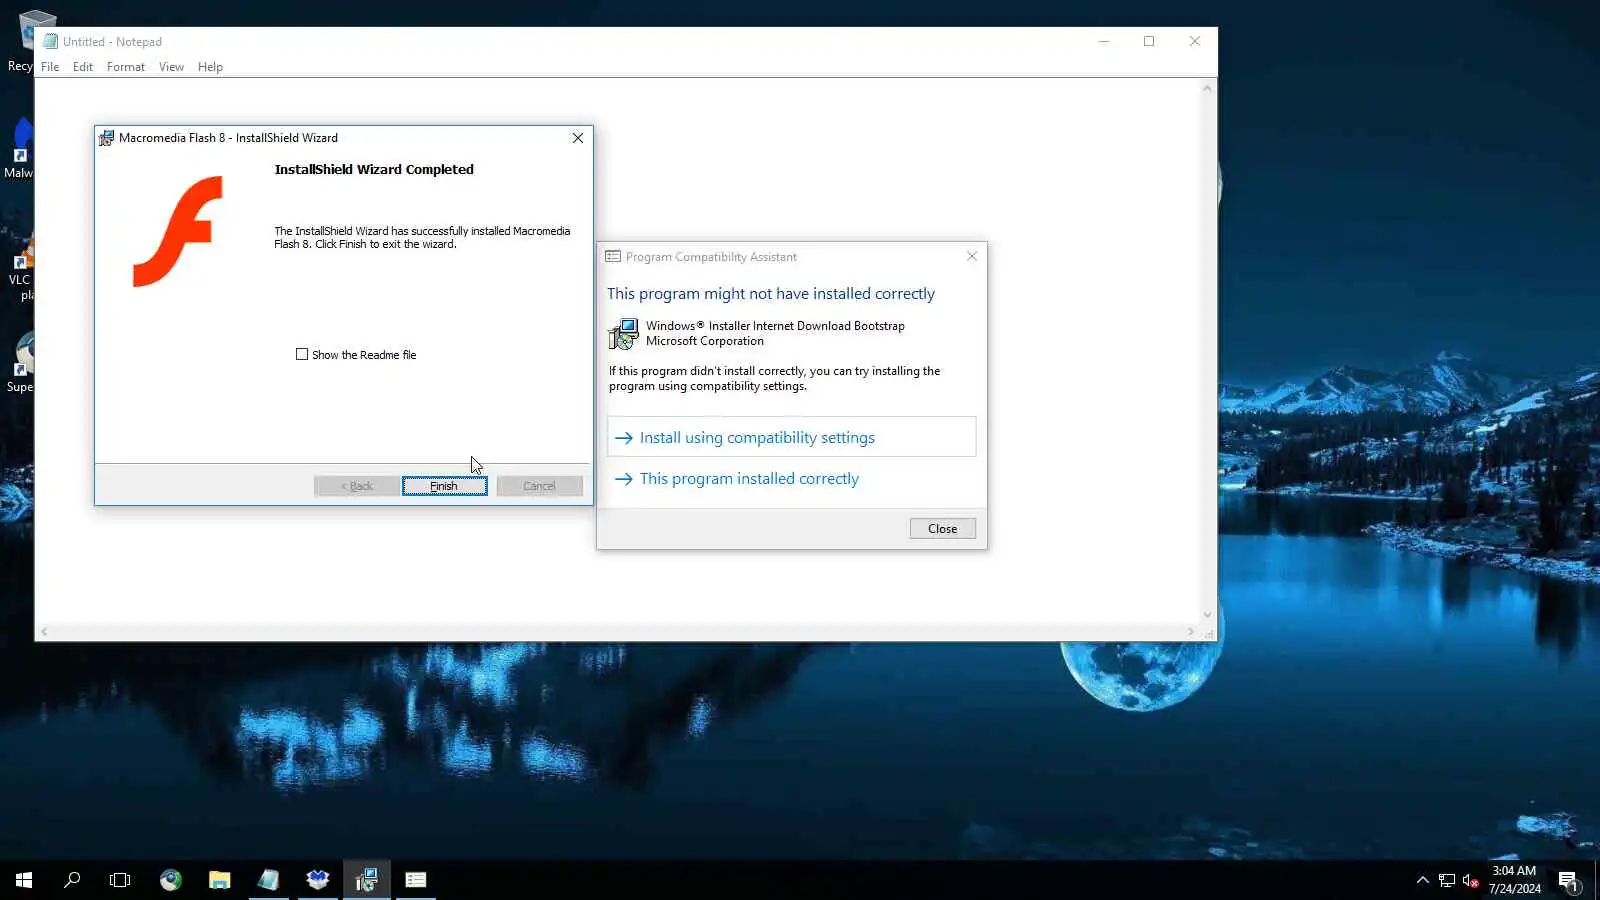1600x900 pixels.
Task: Click Finish in the InstallShield Wizard
Action: click(x=444, y=486)
